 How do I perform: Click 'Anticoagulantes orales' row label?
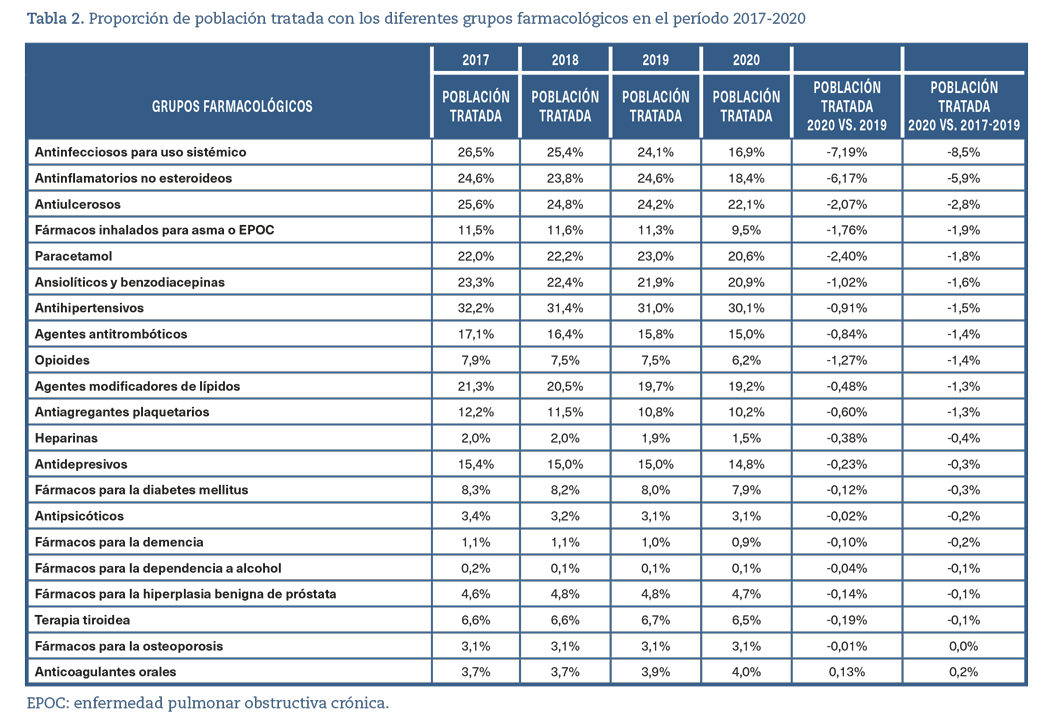[105, 672]
